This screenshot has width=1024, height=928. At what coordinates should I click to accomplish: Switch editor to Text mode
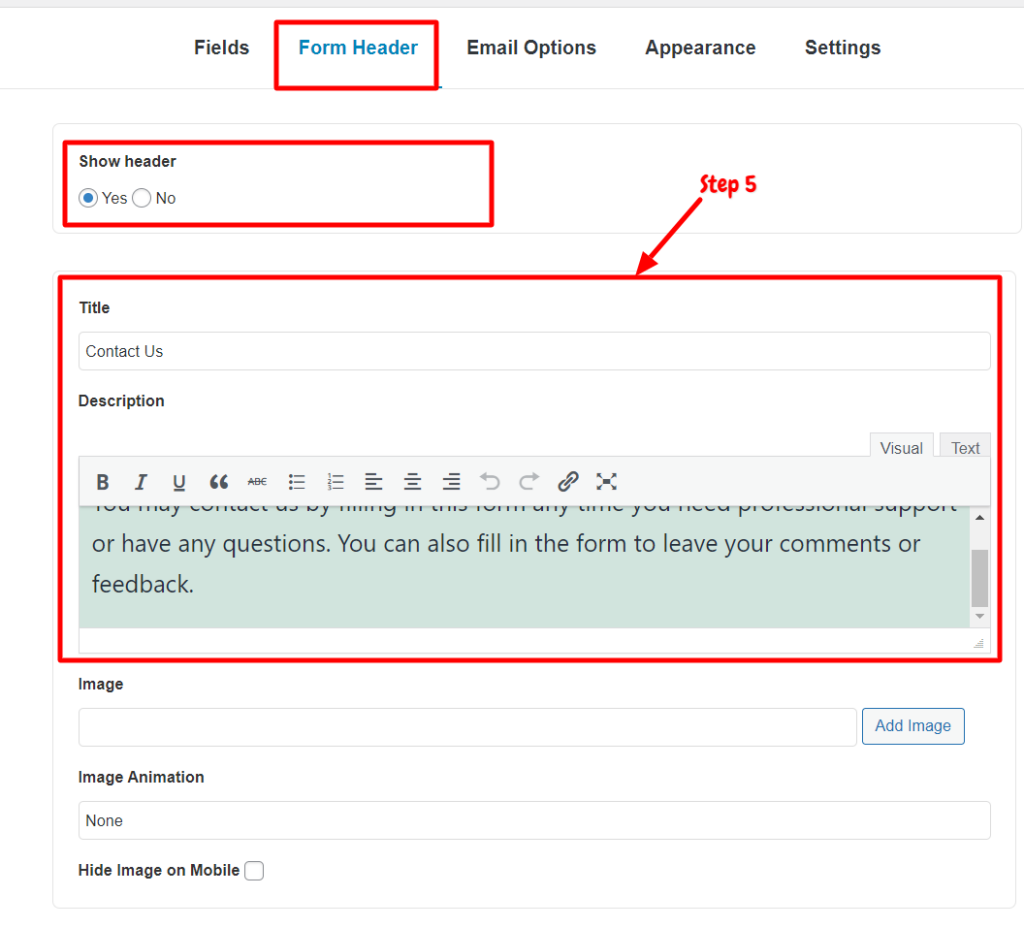(x=965, y=447)
